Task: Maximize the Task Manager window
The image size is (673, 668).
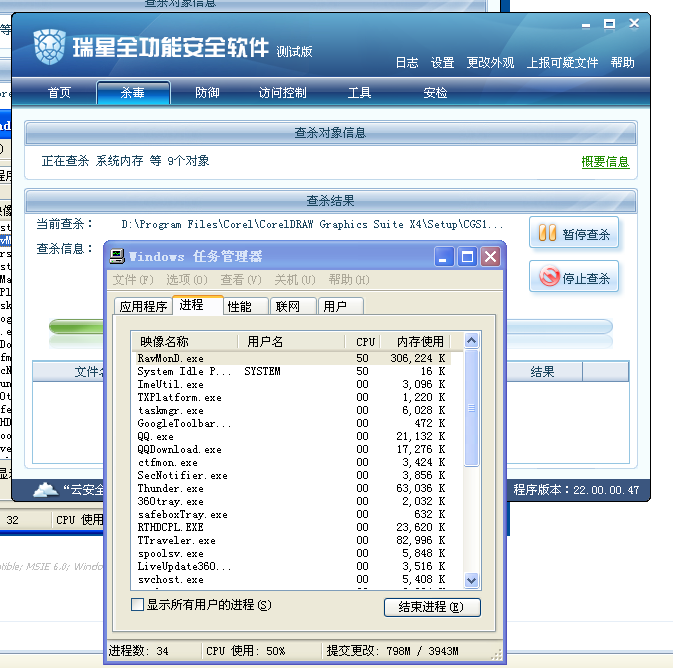Action: coord(467,257)
